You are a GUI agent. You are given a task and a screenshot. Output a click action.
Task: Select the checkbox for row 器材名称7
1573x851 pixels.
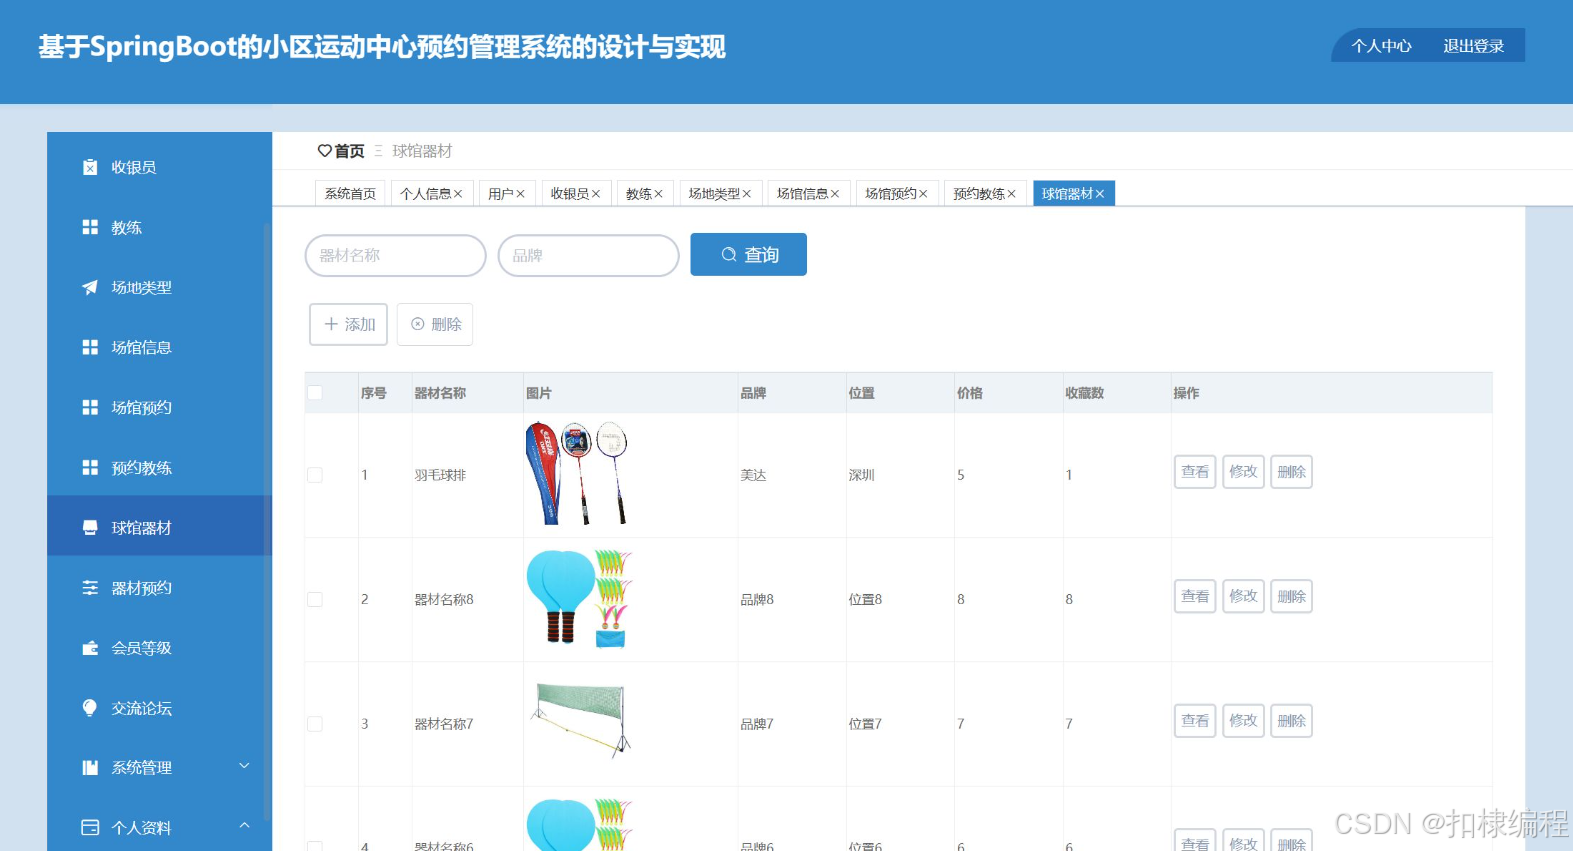[x=315, y=724]
